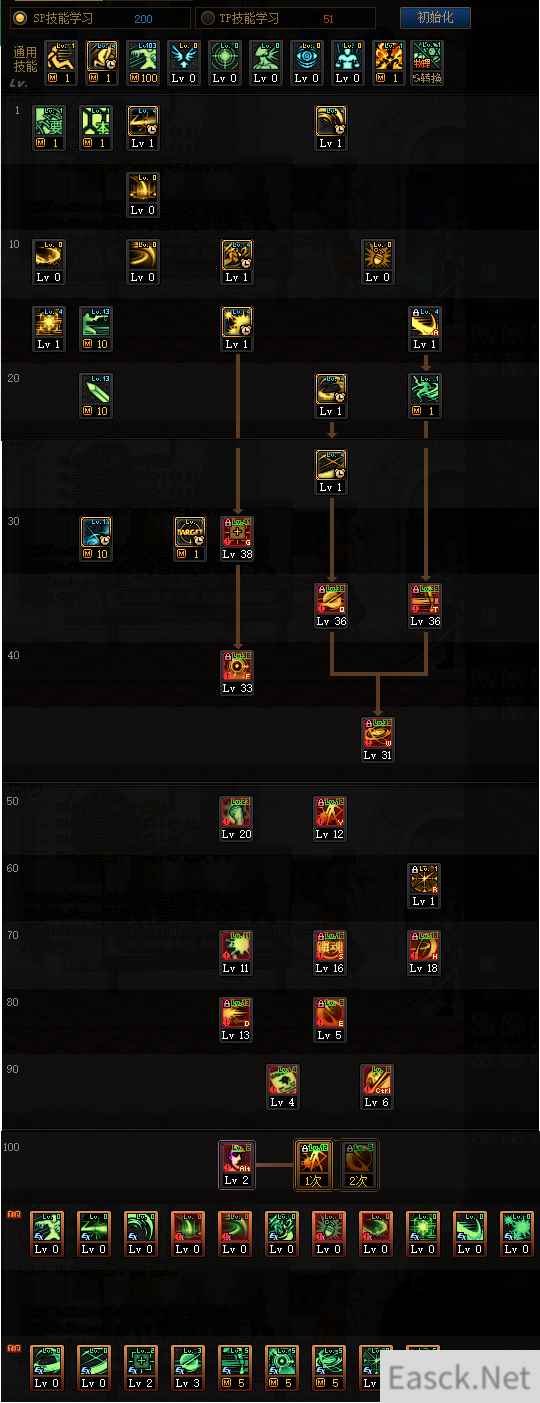Click the 初始化 reset button
This screenshot has width=540, height=1403.
tap(435, 18)
